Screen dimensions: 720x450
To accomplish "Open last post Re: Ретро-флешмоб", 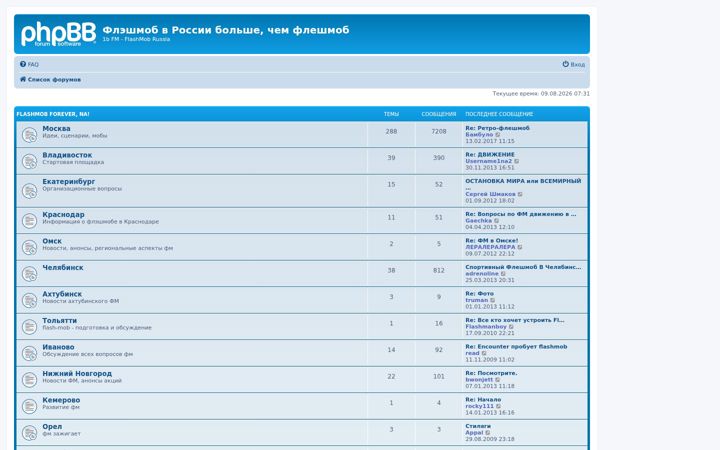I will pyautogui.click(x=498, y=128).
